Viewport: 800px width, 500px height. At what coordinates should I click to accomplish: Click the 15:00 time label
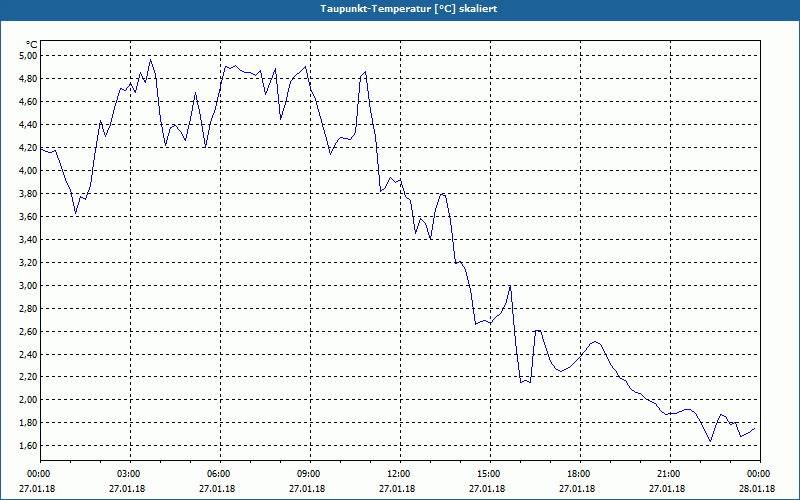click(x=490, y=474)
